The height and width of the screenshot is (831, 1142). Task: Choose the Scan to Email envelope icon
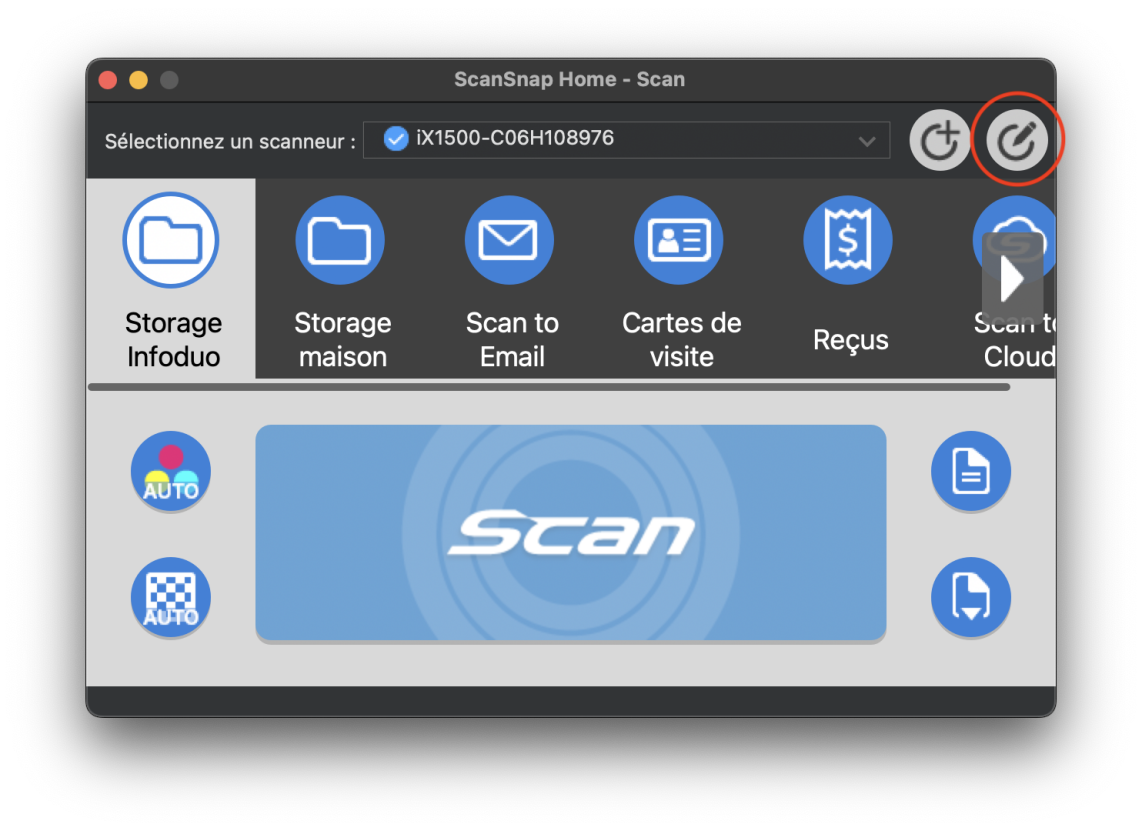509,240
